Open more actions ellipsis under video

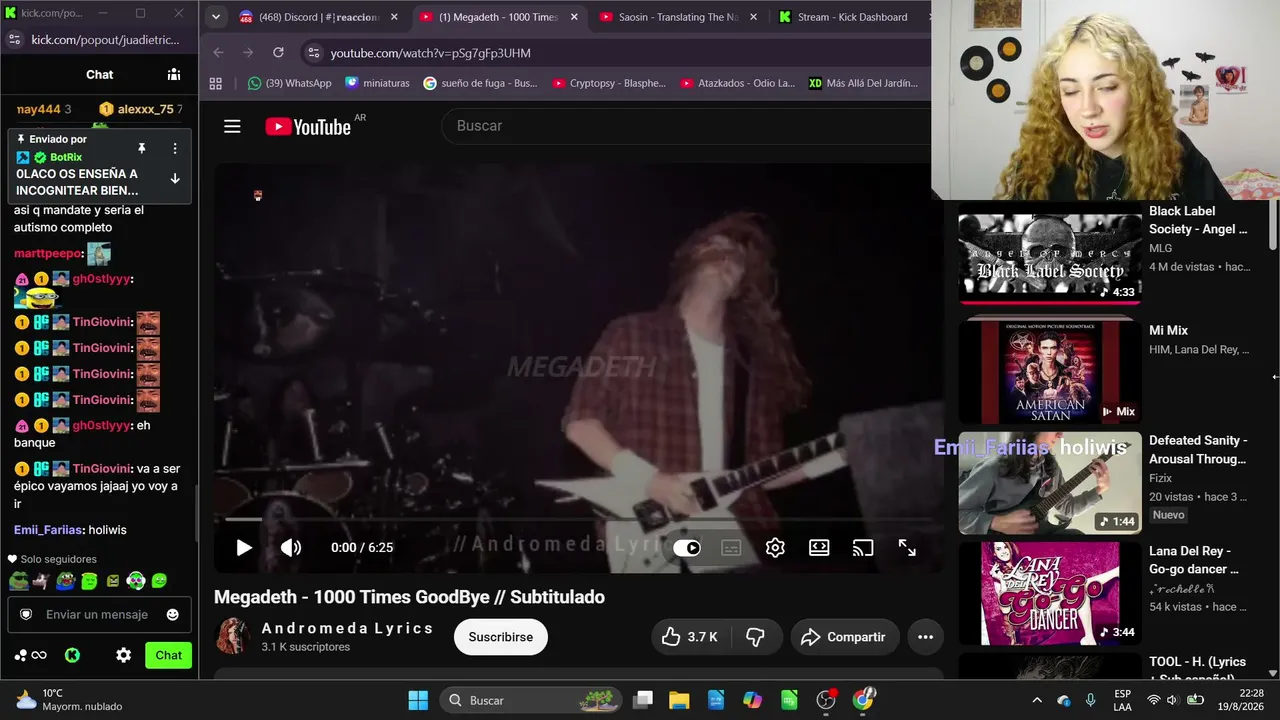click(x=926, y=637)
